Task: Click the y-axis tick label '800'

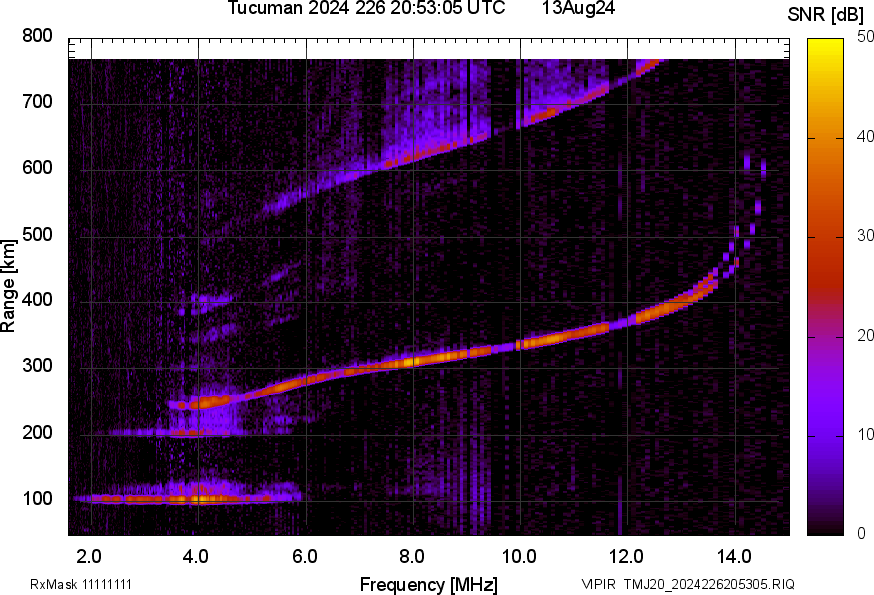Action: coord(37,36)
